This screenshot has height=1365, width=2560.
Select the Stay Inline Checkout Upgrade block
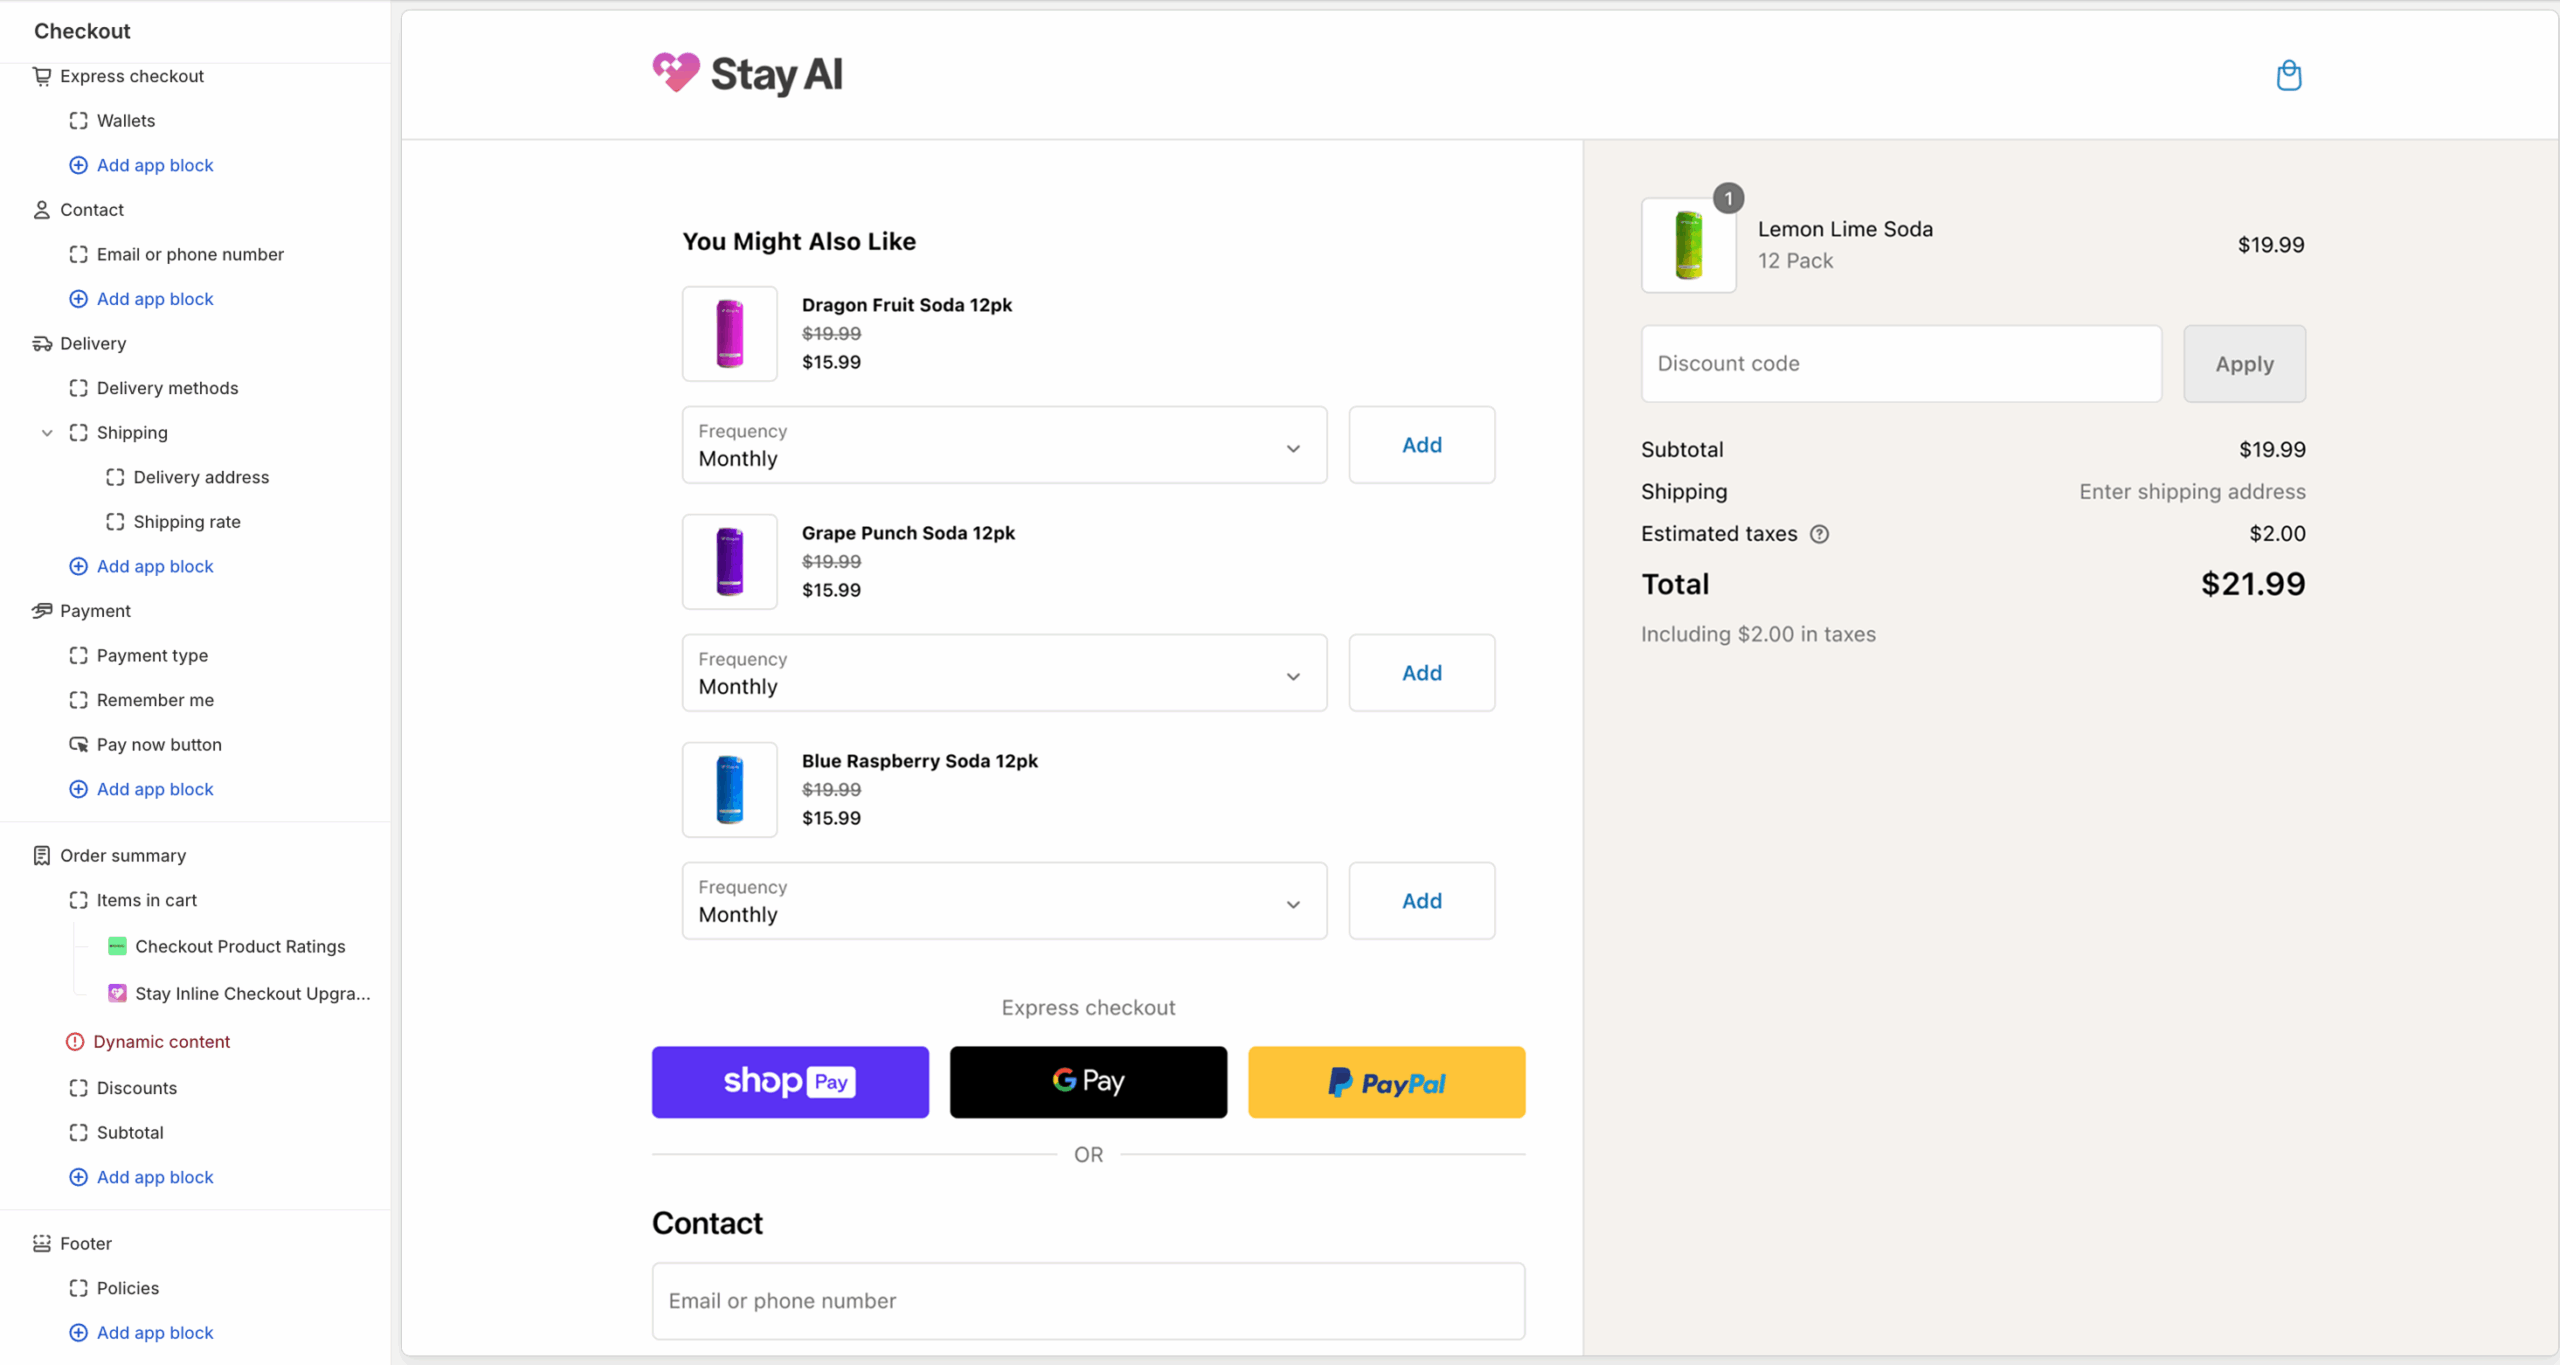[252, 993]
